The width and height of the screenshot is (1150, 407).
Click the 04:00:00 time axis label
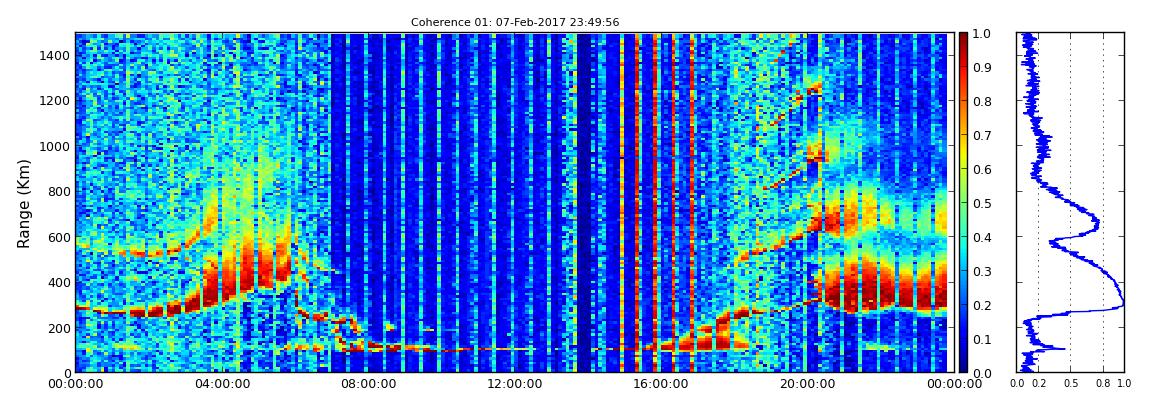(221, 384)
